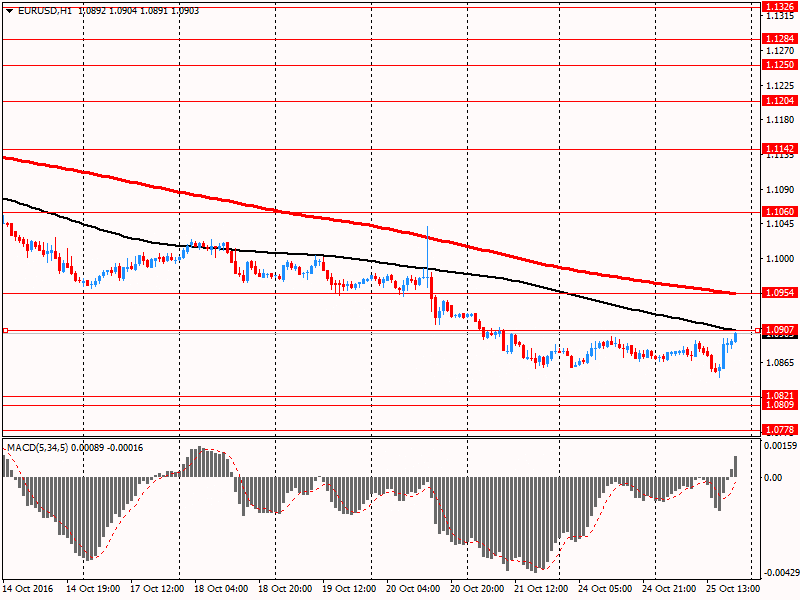This screenshot has width=800, height=600.
Task: Select the 1.1326 price level label
Action: point(780,7)
